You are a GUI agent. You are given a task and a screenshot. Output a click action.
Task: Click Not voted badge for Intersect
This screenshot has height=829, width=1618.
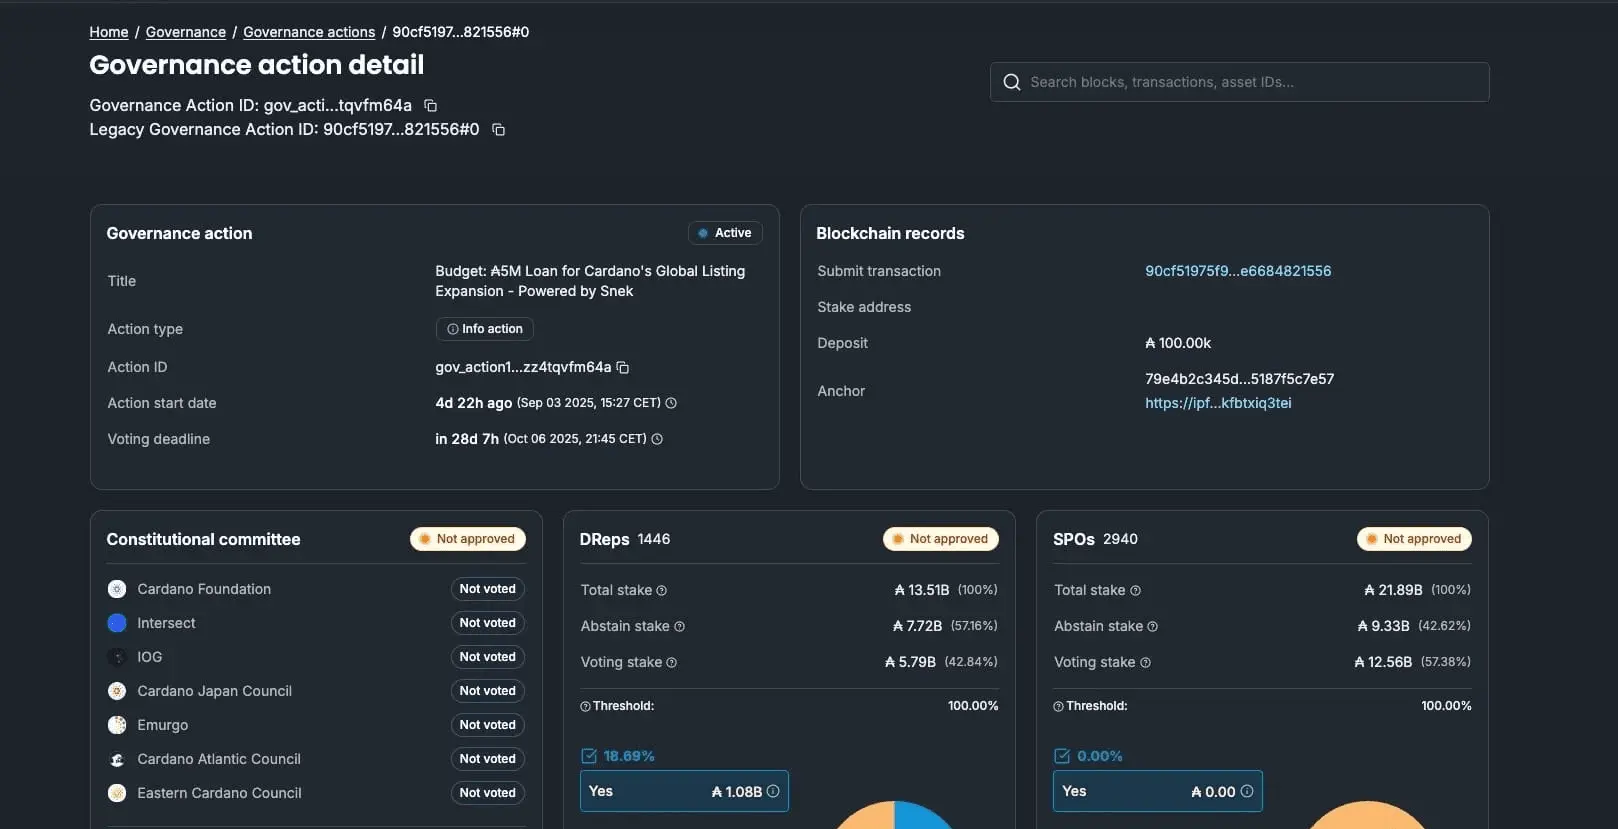[487, 623]
